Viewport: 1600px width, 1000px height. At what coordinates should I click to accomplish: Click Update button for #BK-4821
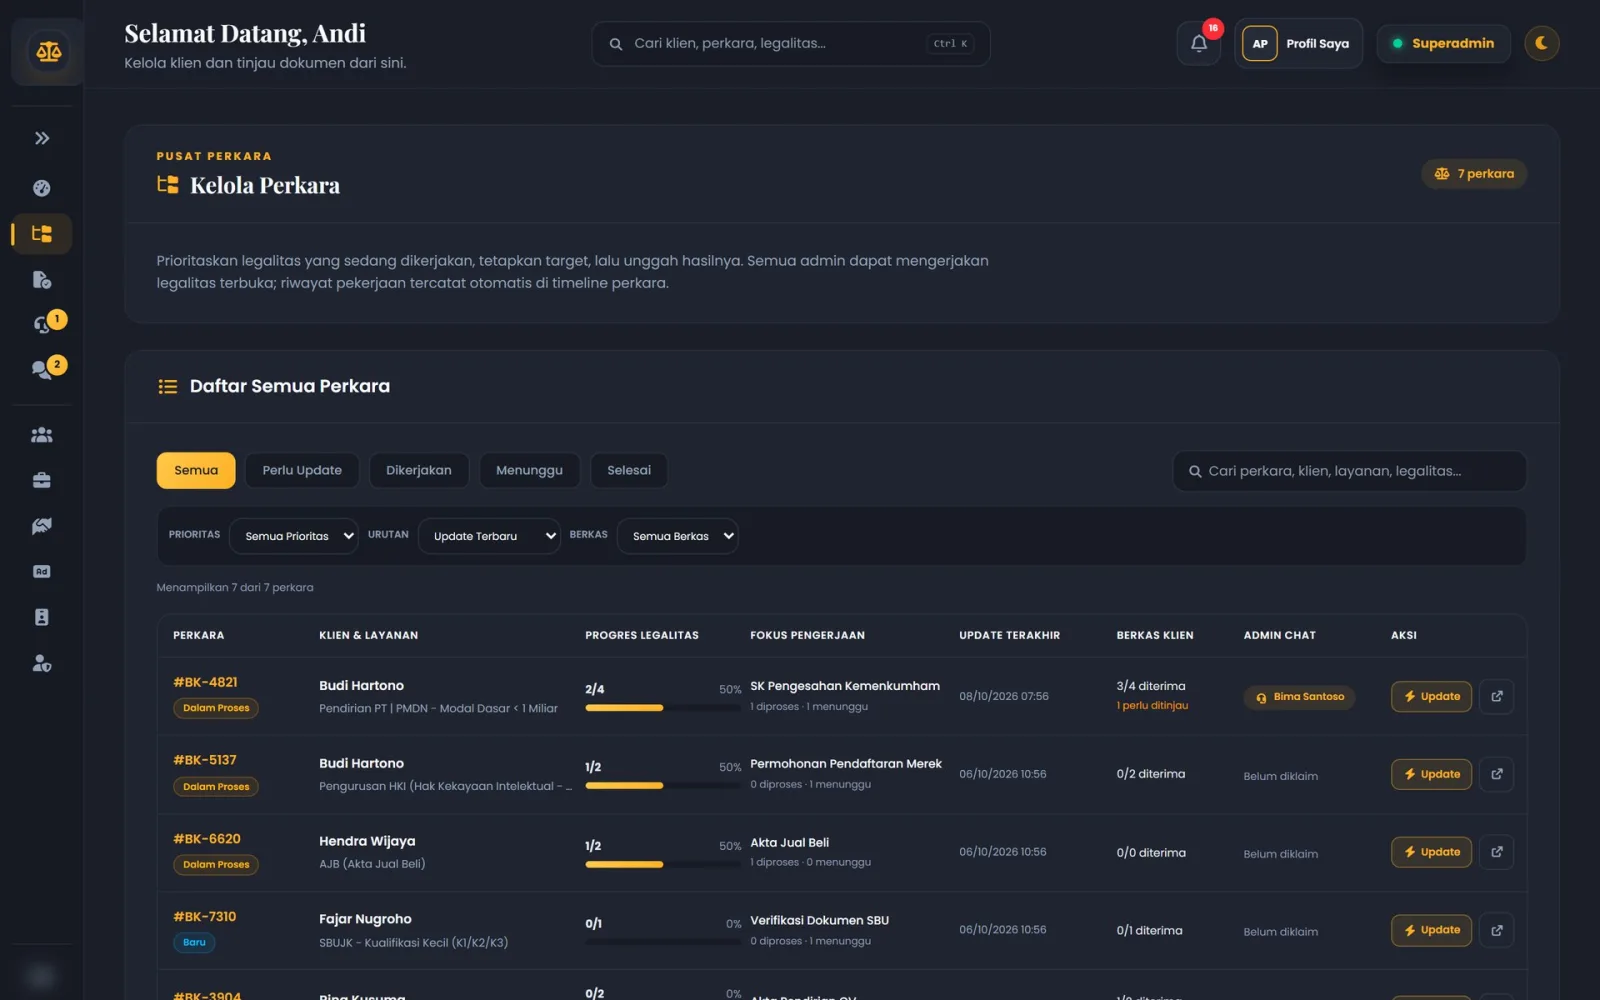[x=1431, y=696]
